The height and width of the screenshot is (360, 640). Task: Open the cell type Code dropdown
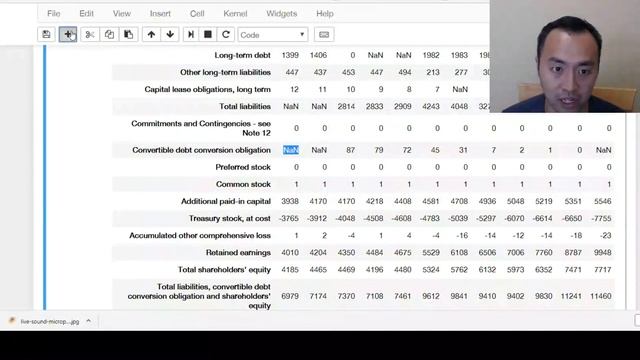pos(273,35)
